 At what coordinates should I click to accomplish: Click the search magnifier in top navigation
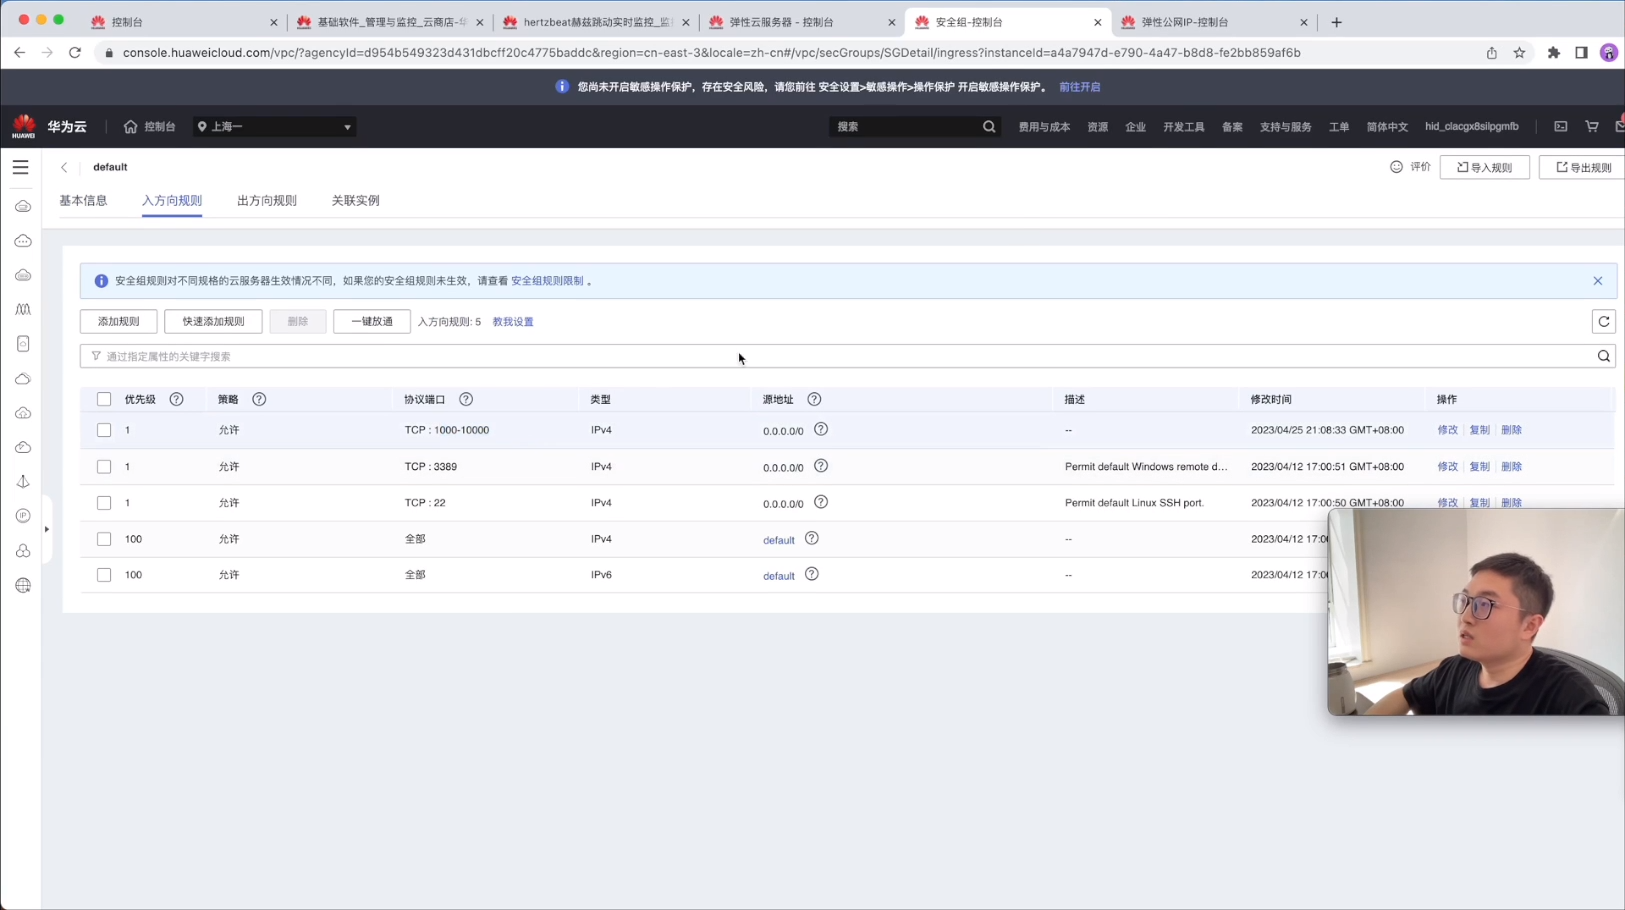click(x=989, y=127)
